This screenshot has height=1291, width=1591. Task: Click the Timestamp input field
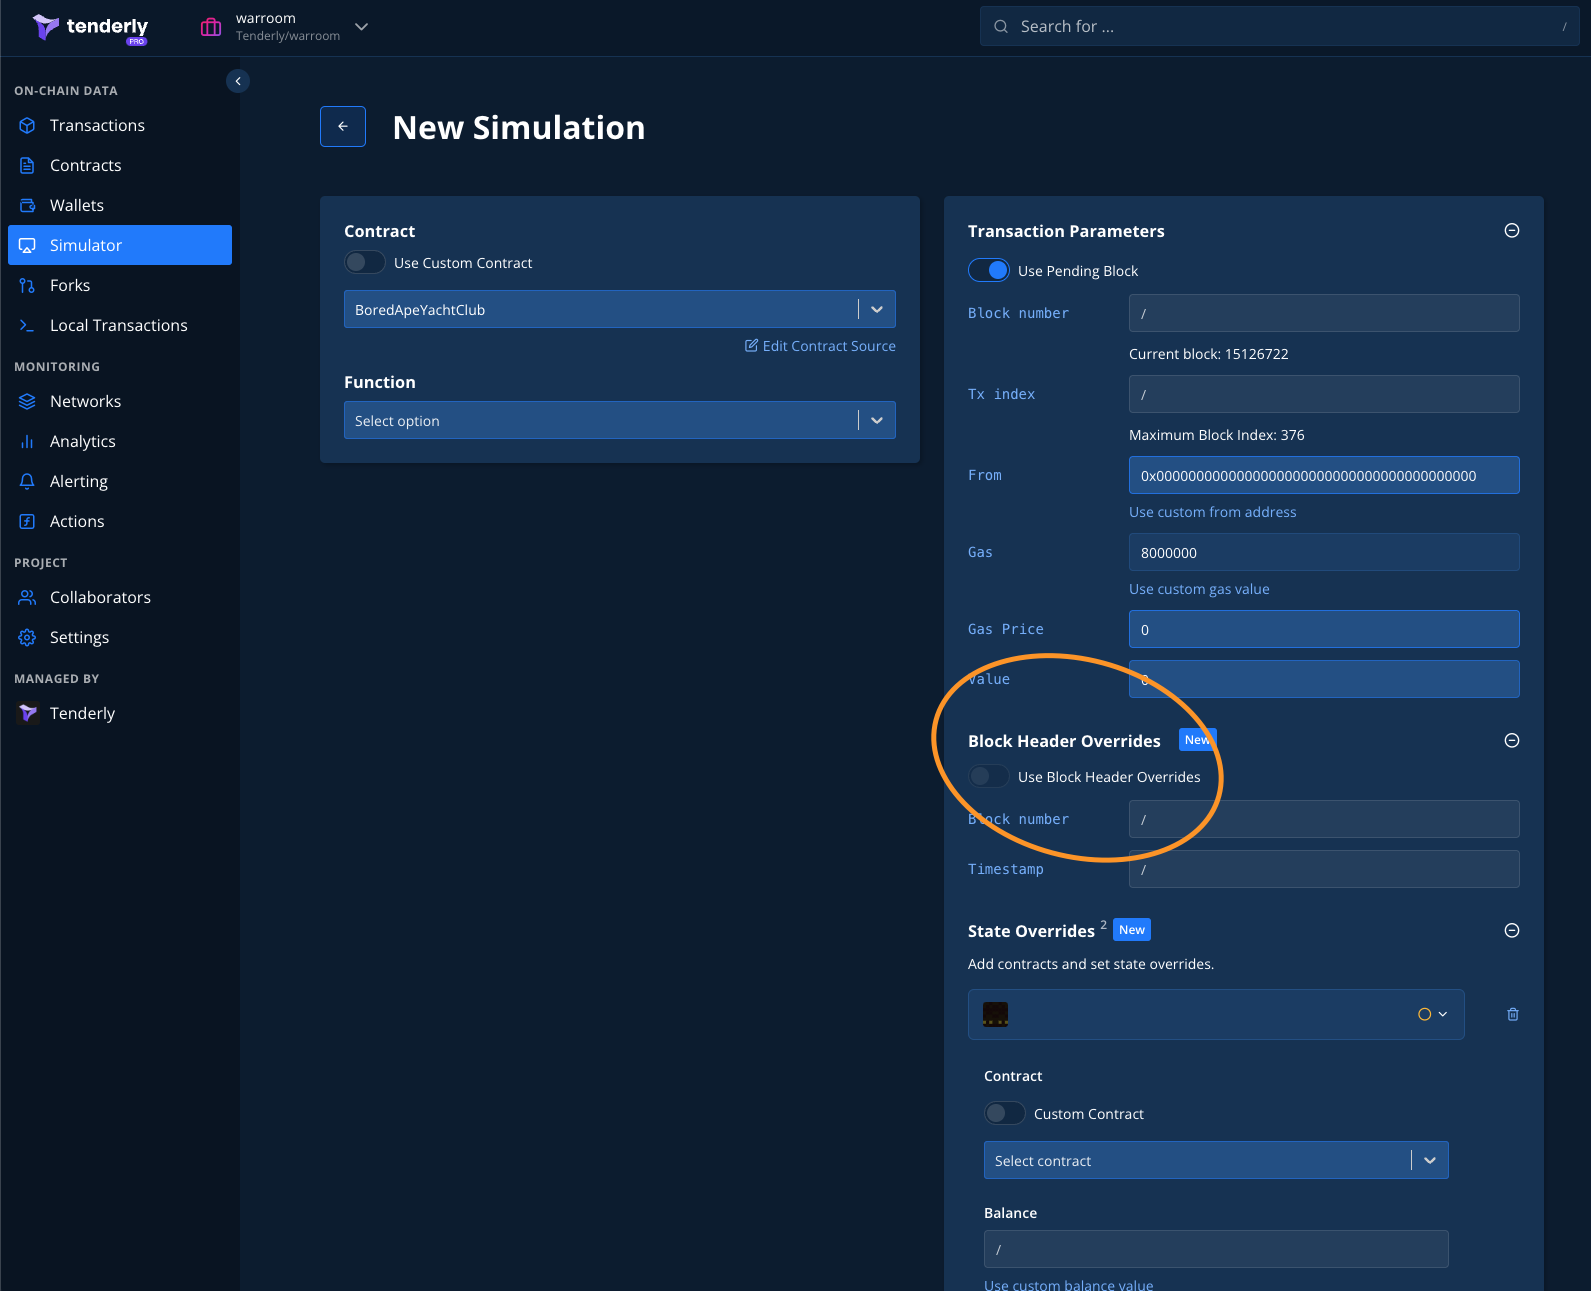click(x=1324, y=869)
